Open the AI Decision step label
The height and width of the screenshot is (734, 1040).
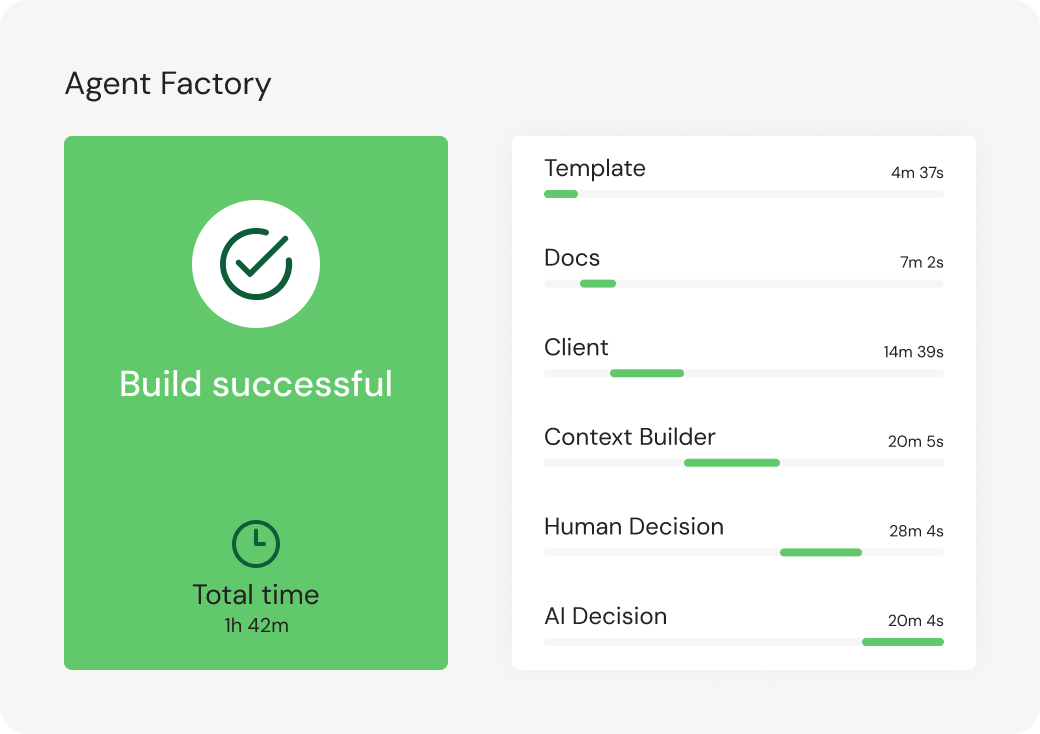tap(606, 616)
